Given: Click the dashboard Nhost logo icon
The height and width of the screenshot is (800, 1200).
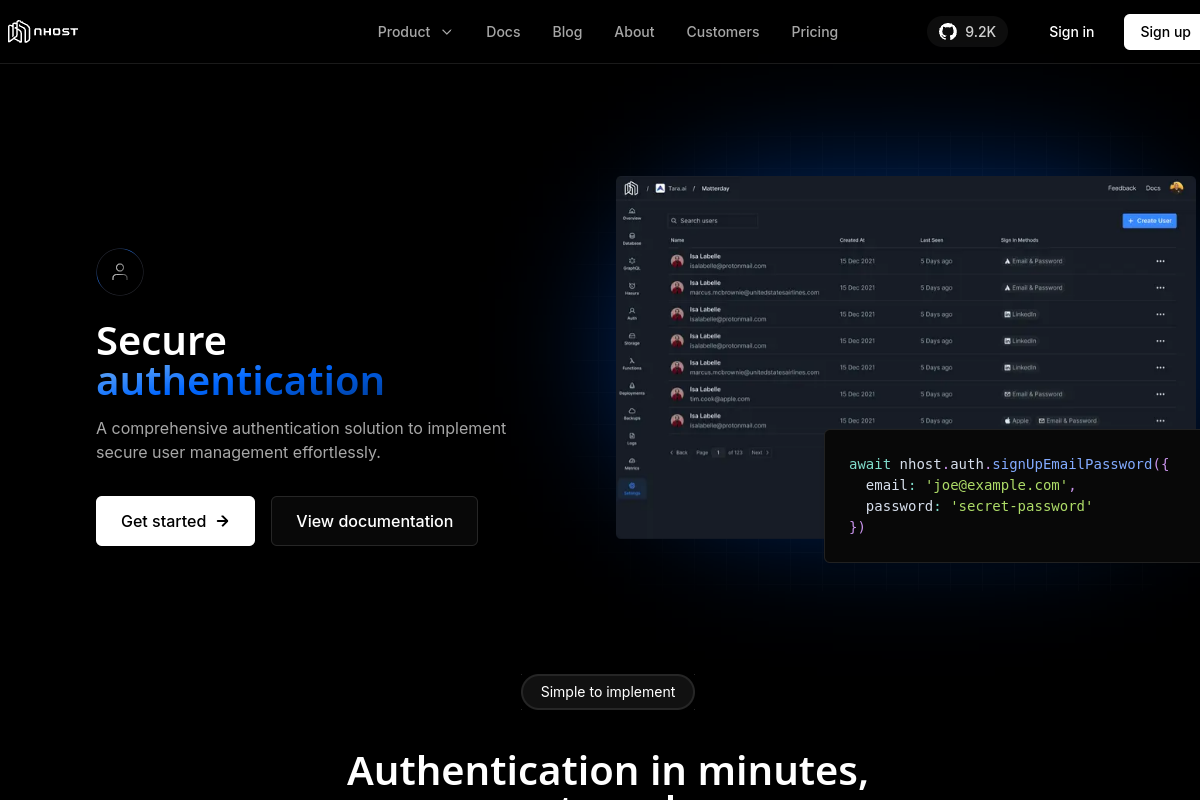Looking at the screenshot, I should pyautogui.click(x=631, y=188).
